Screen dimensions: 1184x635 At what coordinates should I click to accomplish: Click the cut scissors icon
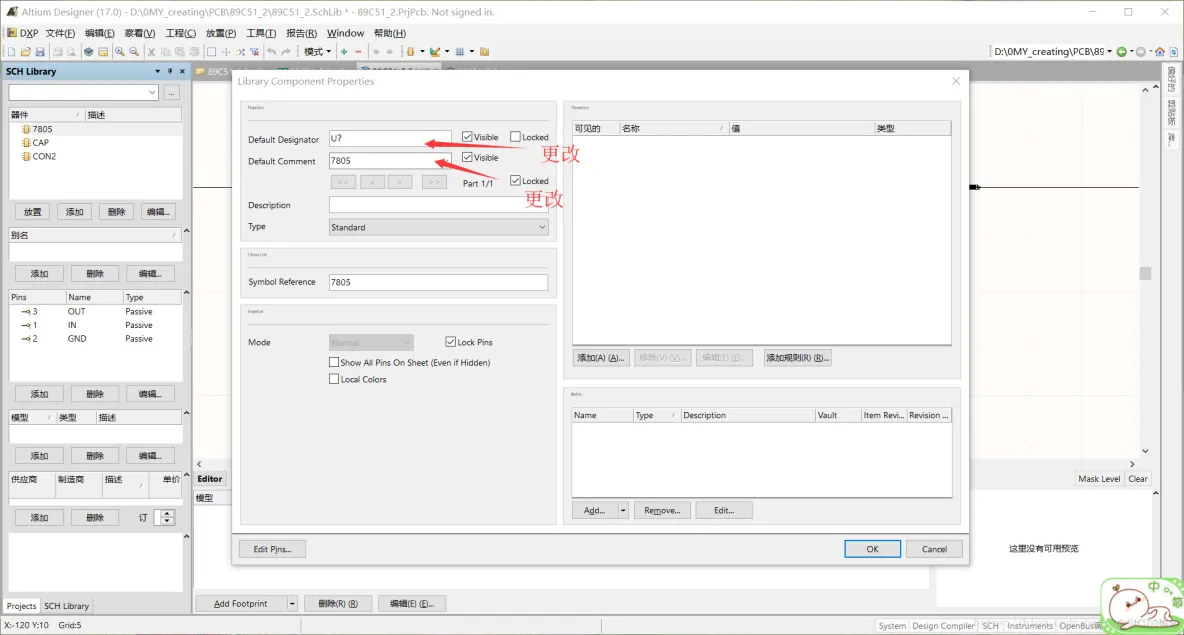[152, 52]
